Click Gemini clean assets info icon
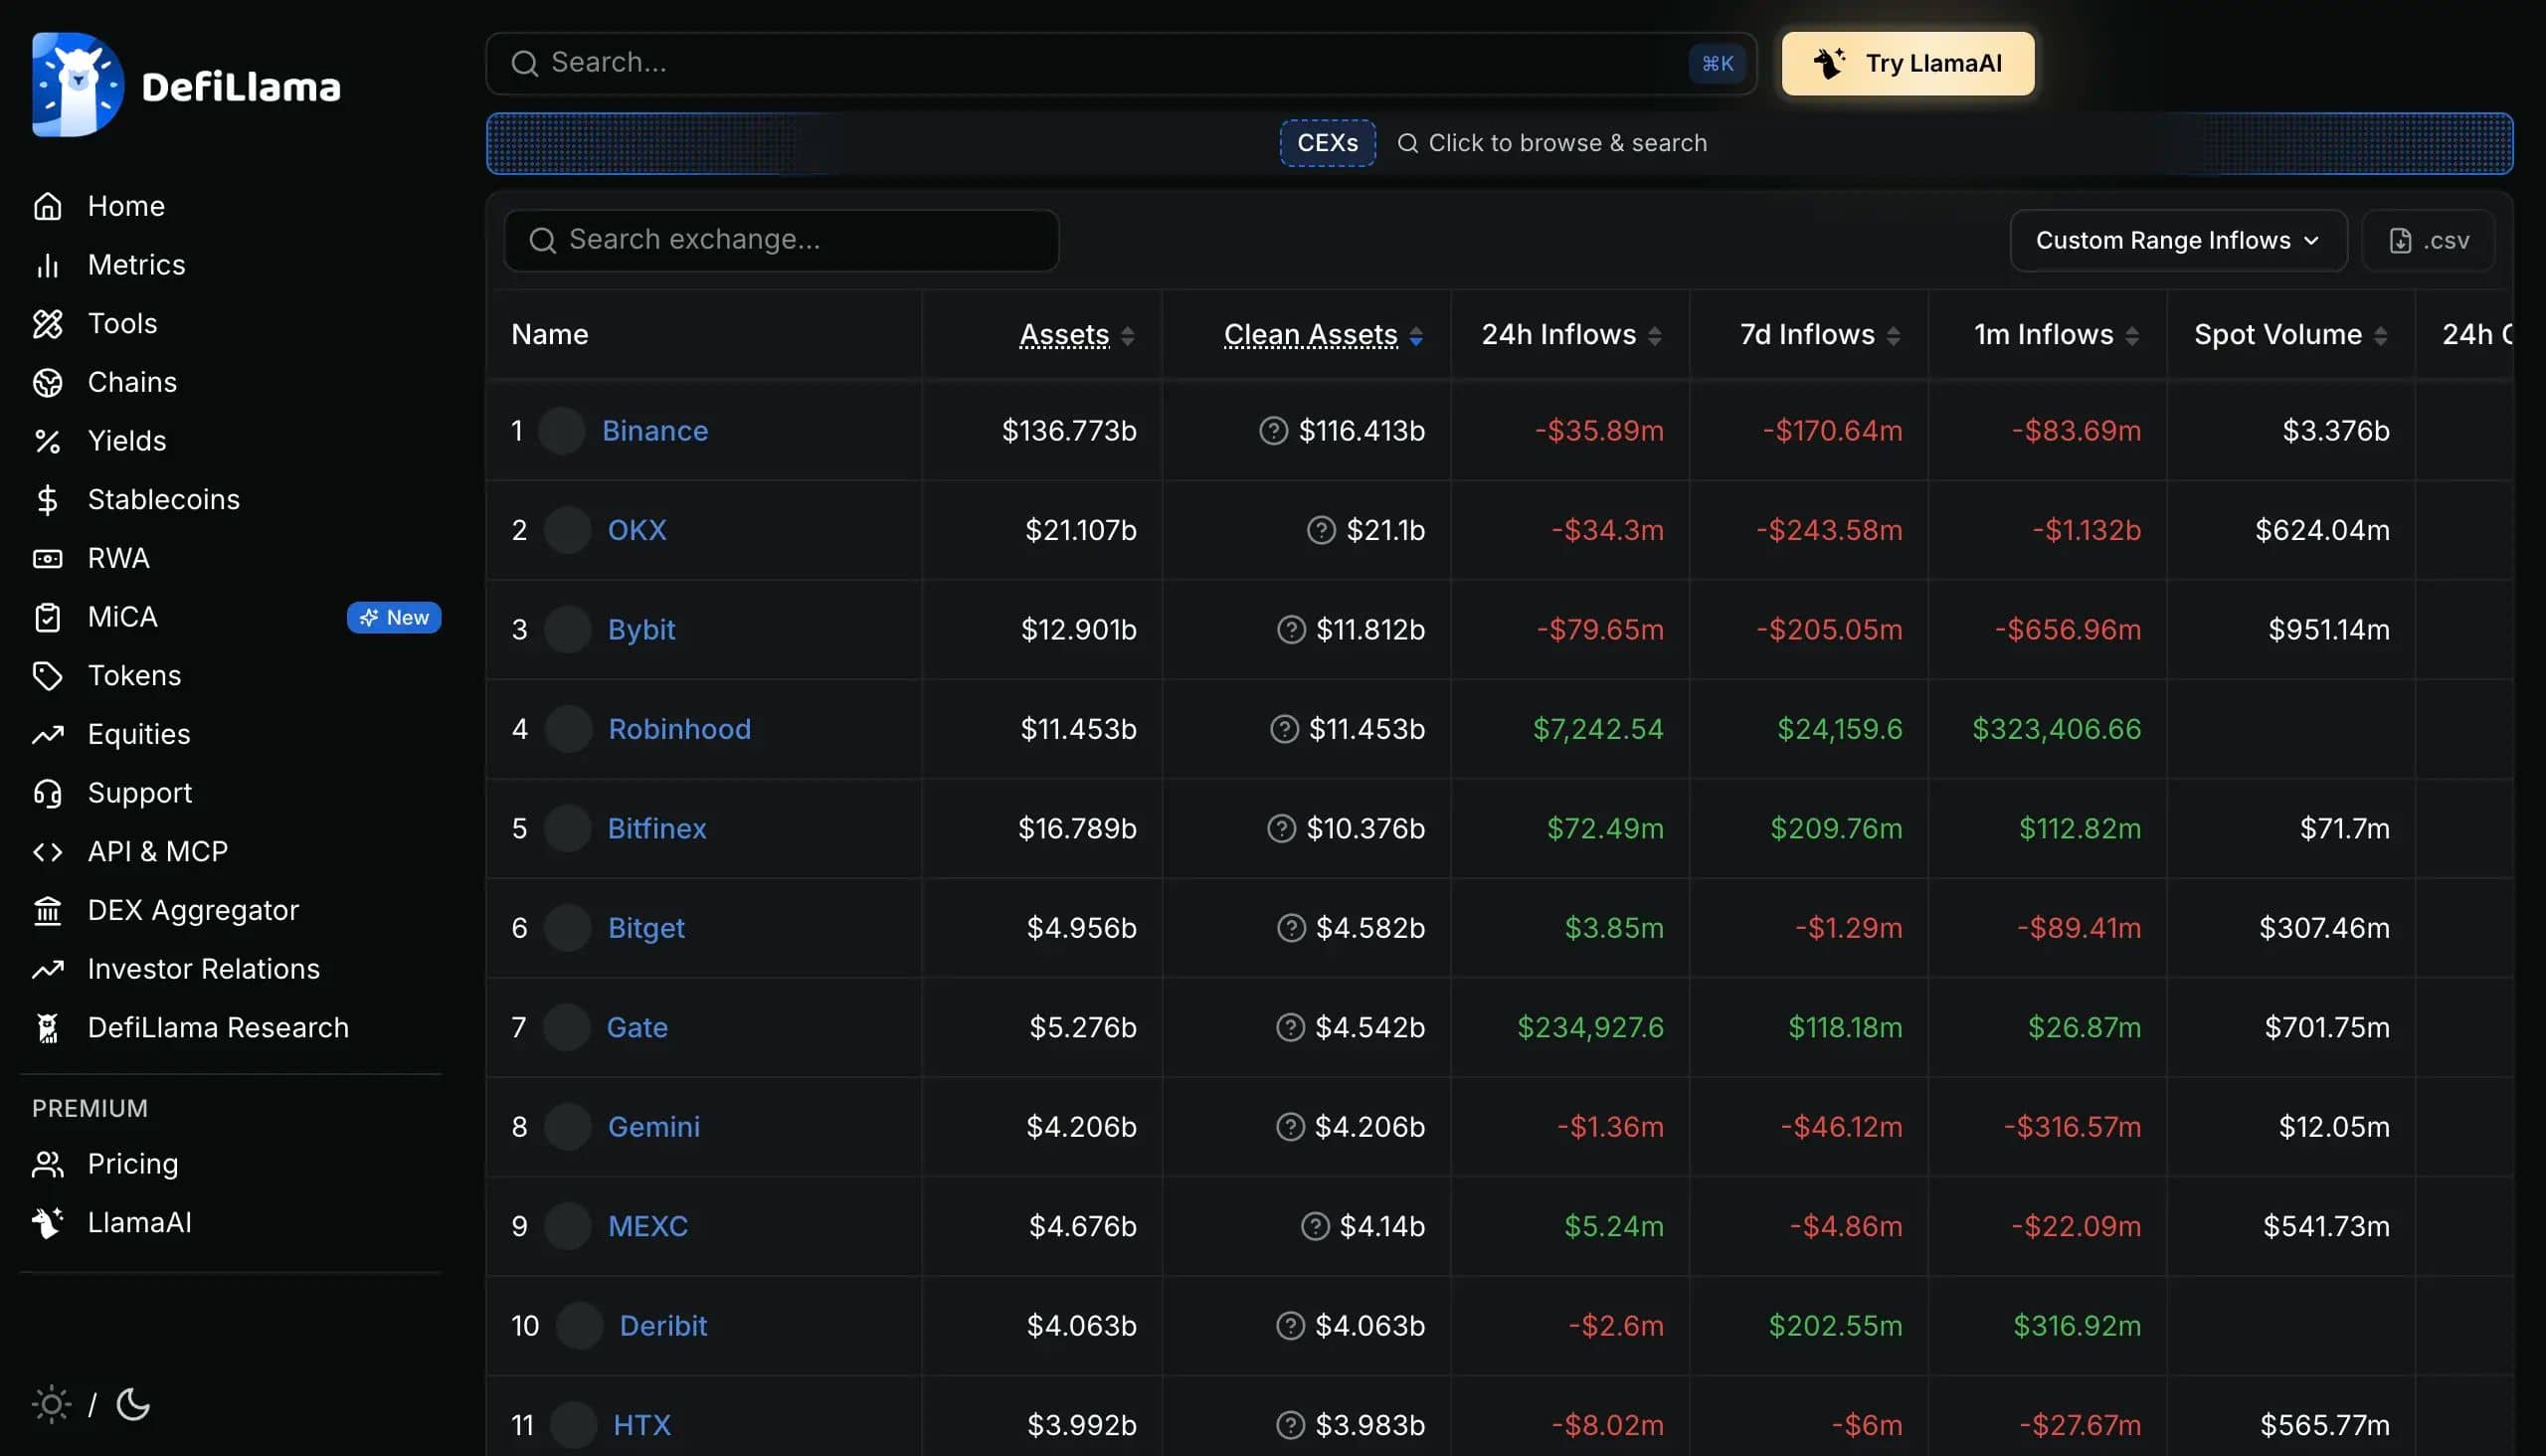This screenshot has height=1456, width=2546. (1290, 1127)
